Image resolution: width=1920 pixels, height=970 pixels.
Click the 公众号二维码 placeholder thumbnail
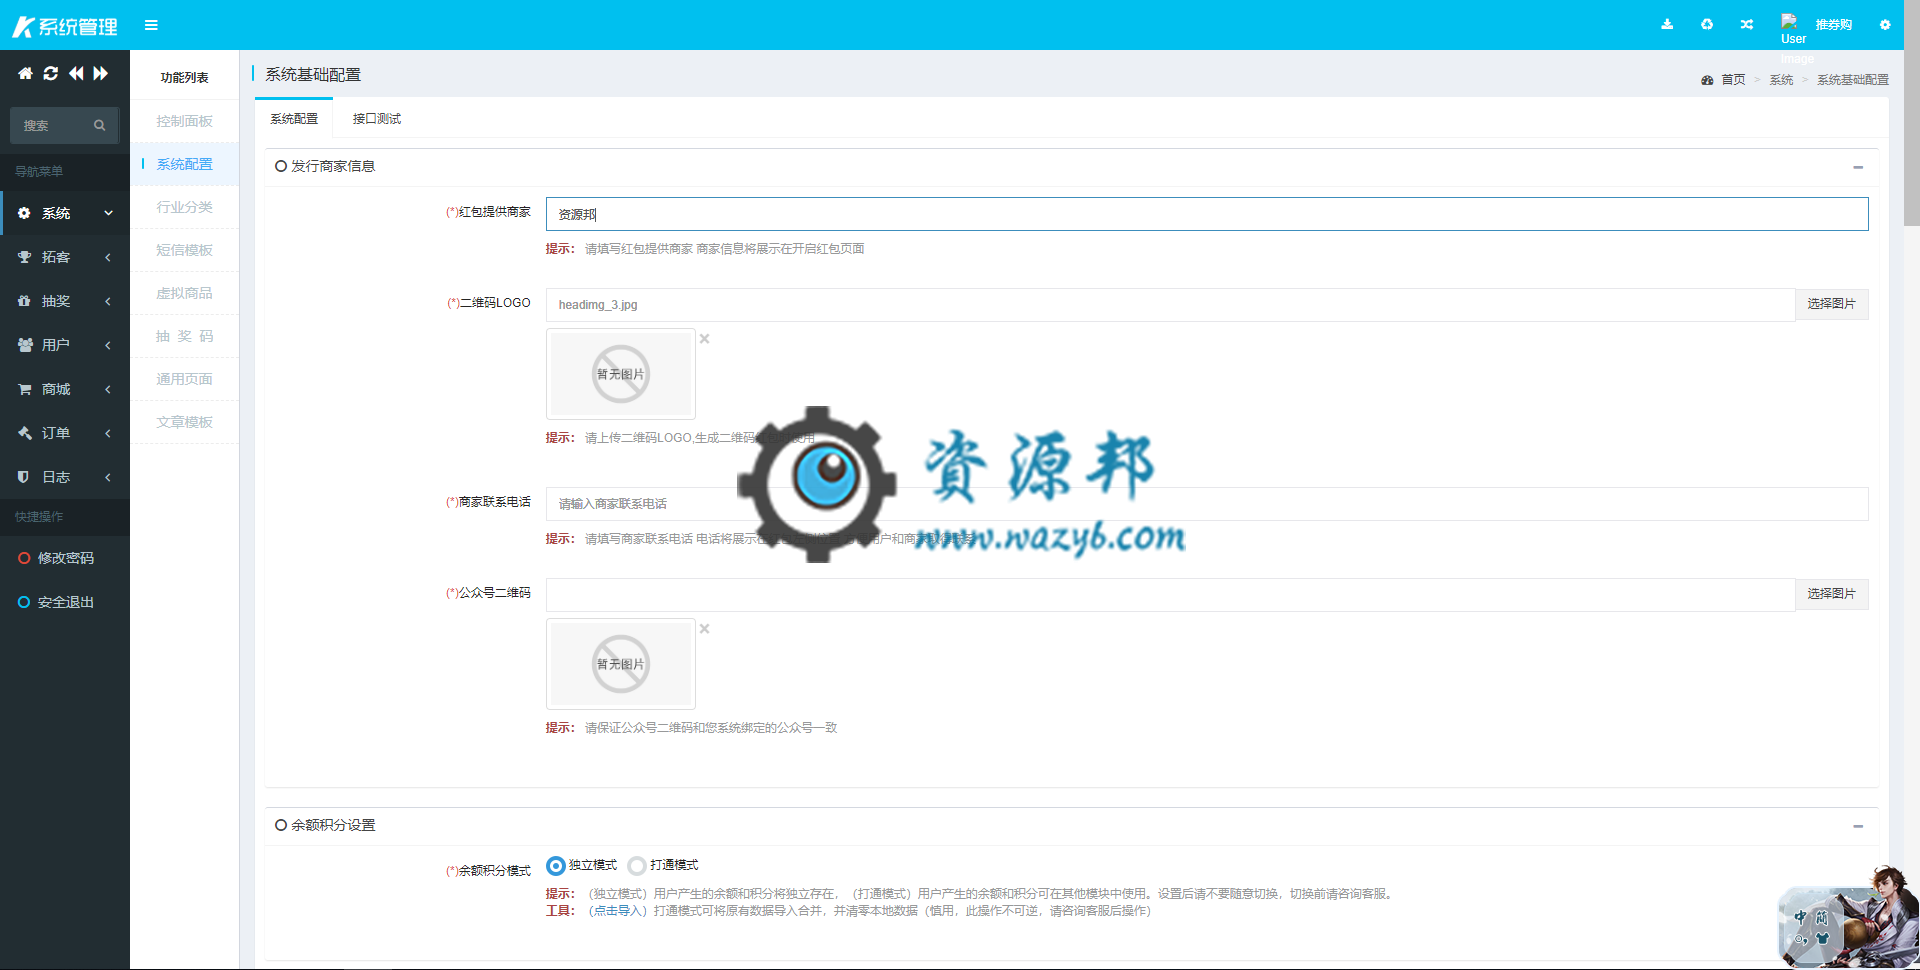621,664
